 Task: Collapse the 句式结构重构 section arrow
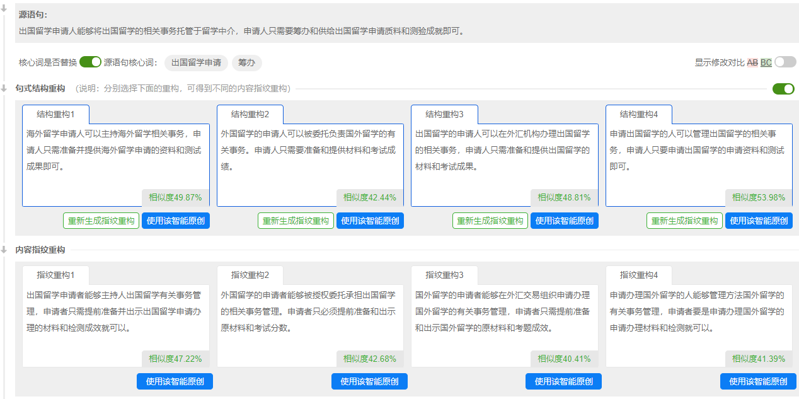pos(4,88)
